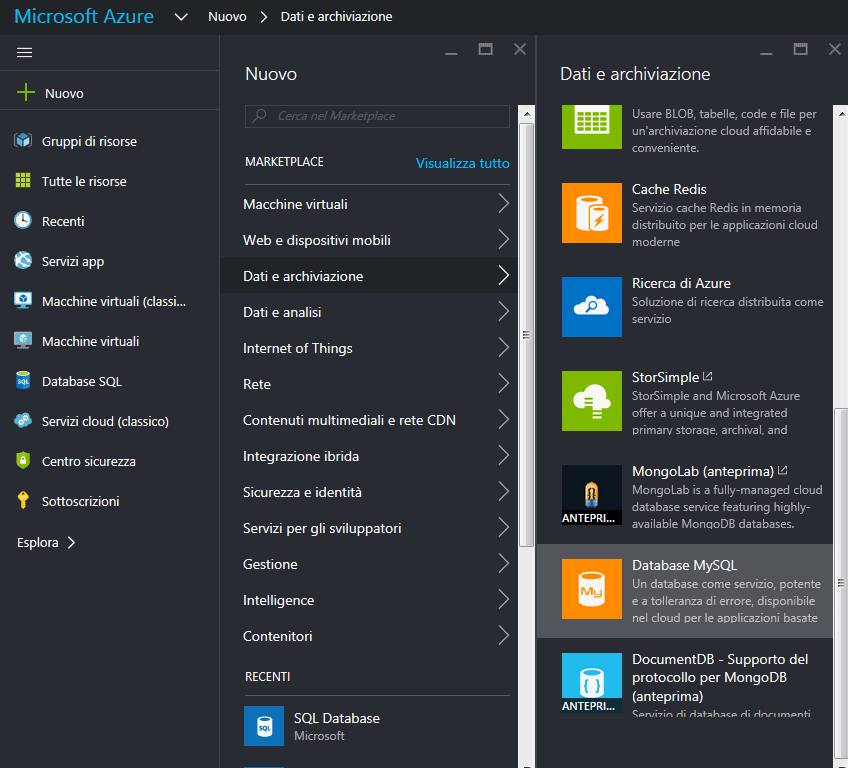Click scroll-up arrow of Nuovo blade

point(526,114)
